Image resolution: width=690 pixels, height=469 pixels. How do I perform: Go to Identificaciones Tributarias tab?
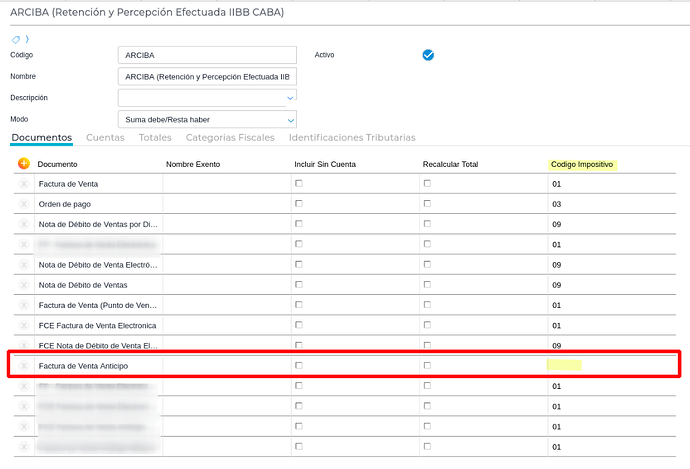pos(352,138)
